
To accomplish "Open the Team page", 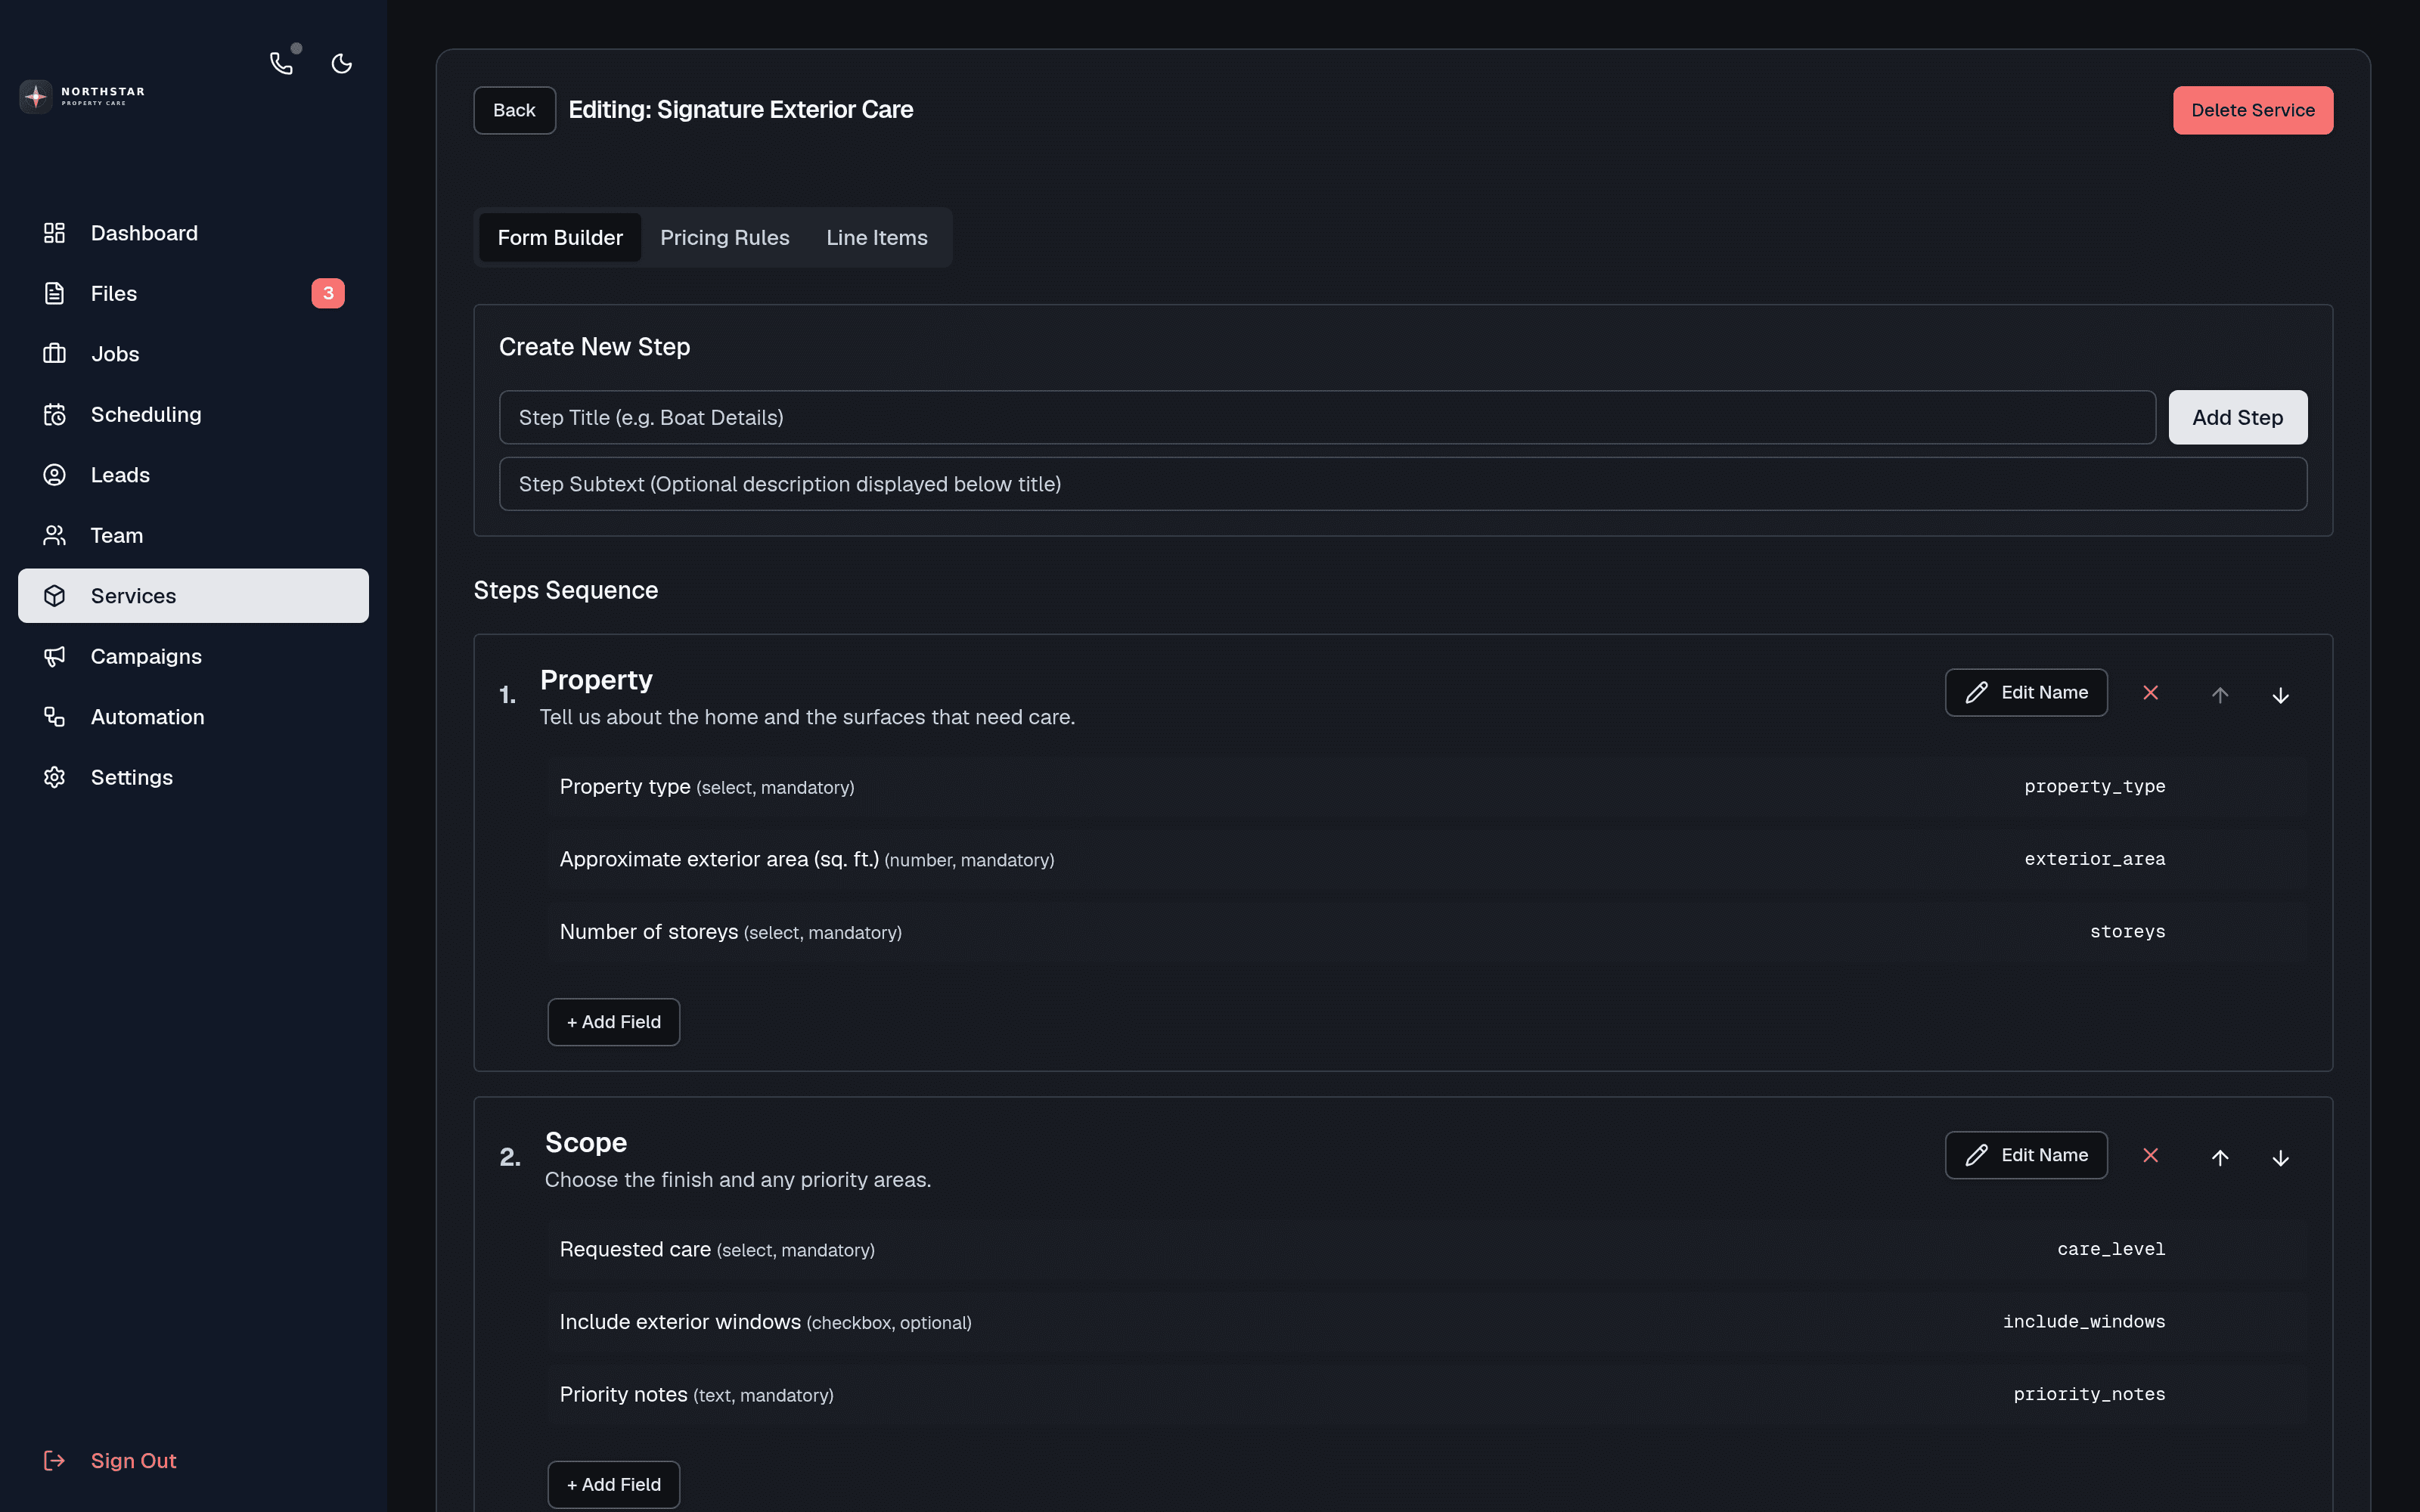I will click(193, 536).
